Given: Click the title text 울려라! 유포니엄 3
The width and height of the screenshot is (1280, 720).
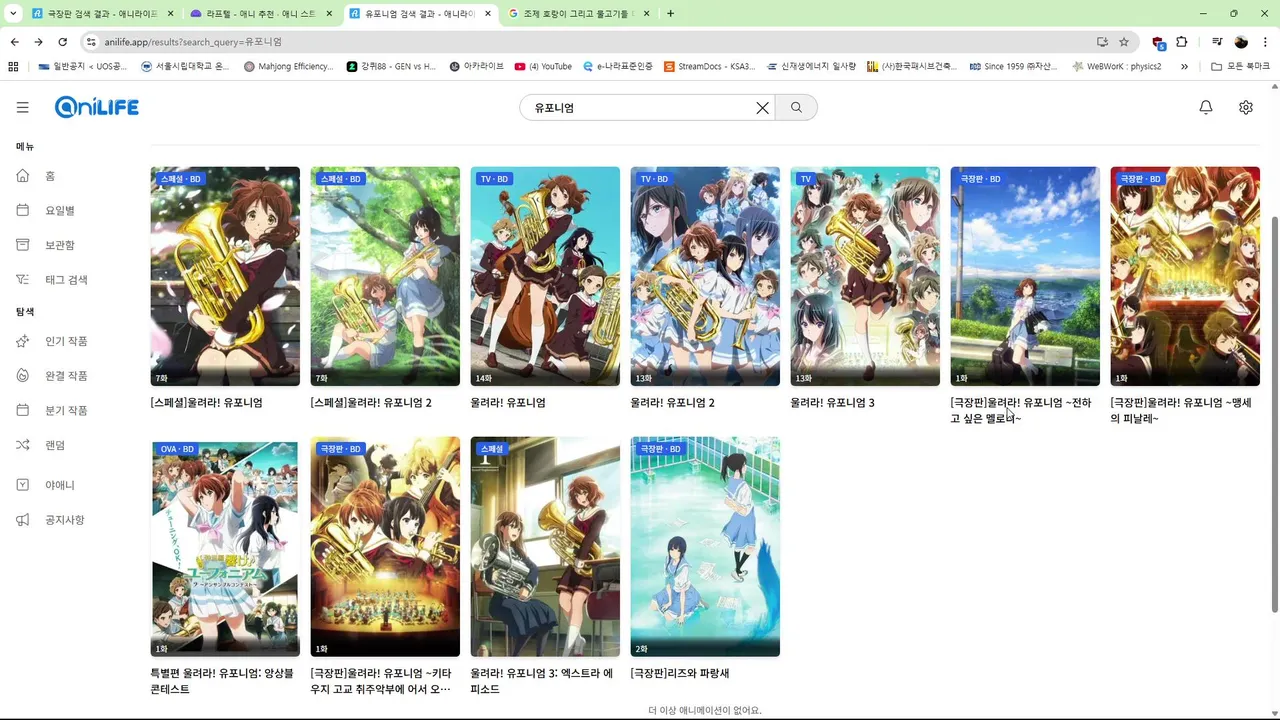Looking at the screenshot, I should click(x=832, y=403).
